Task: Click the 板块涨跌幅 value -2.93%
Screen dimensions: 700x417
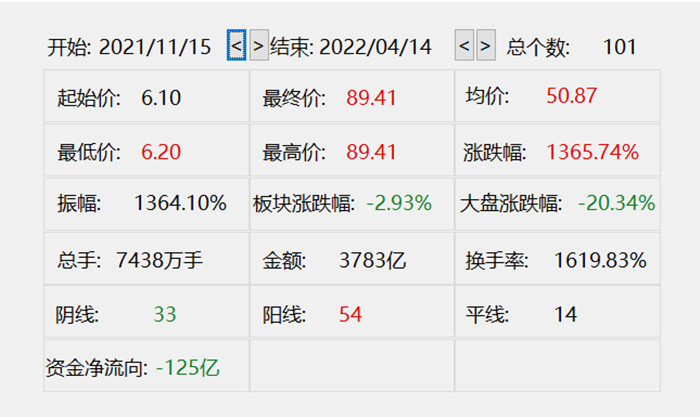Action: coord(398,204)
